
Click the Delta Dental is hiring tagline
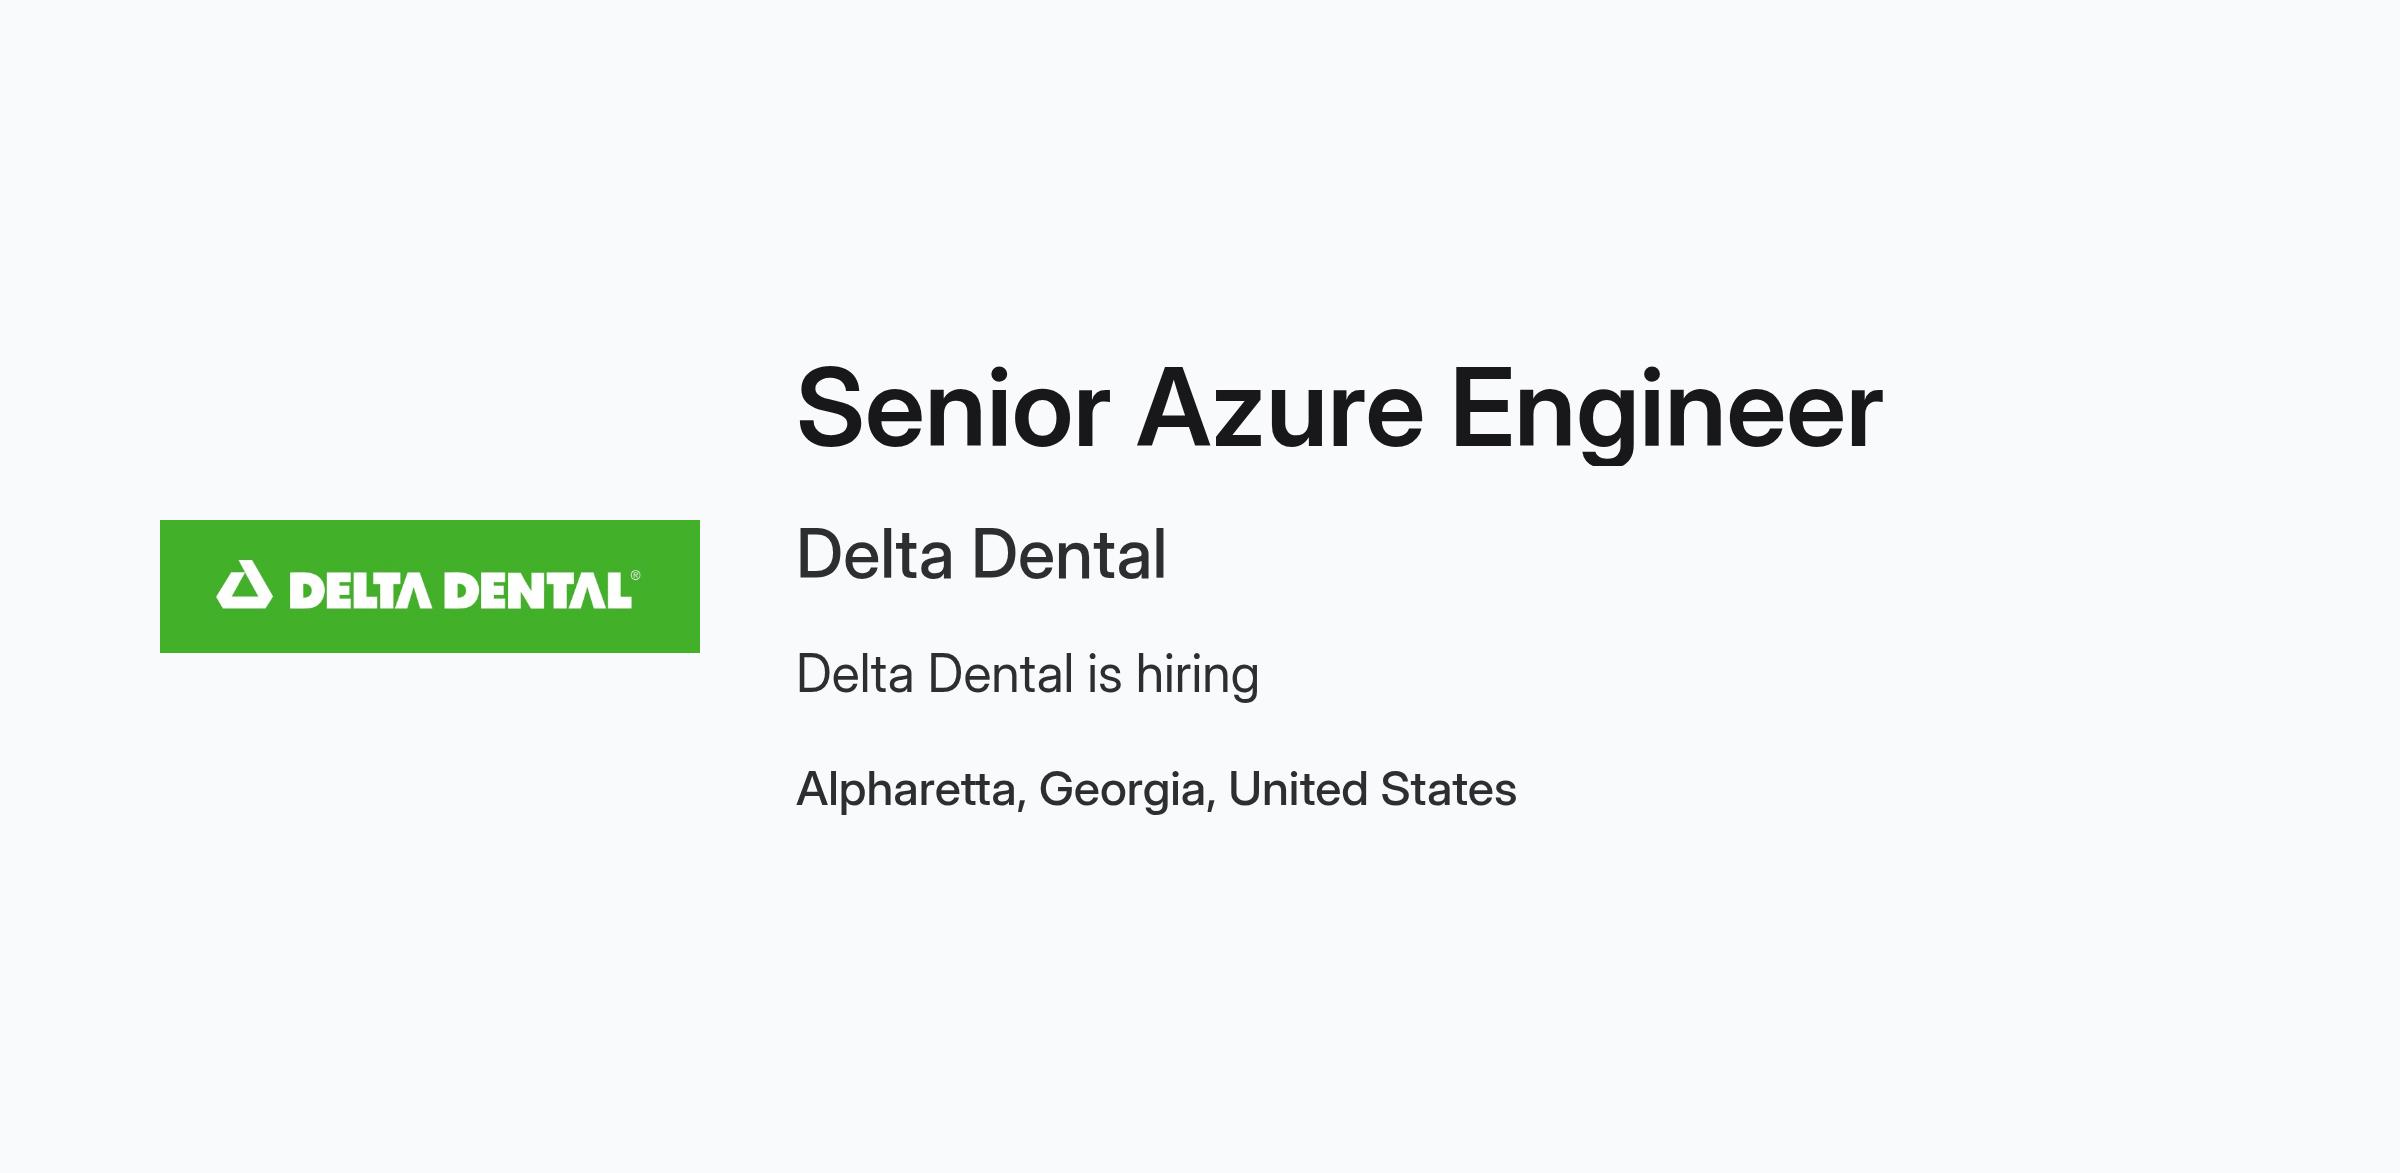1028,675
